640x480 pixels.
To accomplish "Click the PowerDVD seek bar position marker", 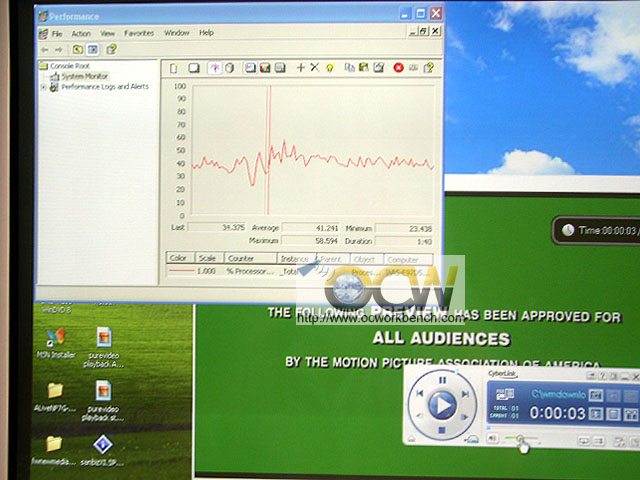I will 489,427.
